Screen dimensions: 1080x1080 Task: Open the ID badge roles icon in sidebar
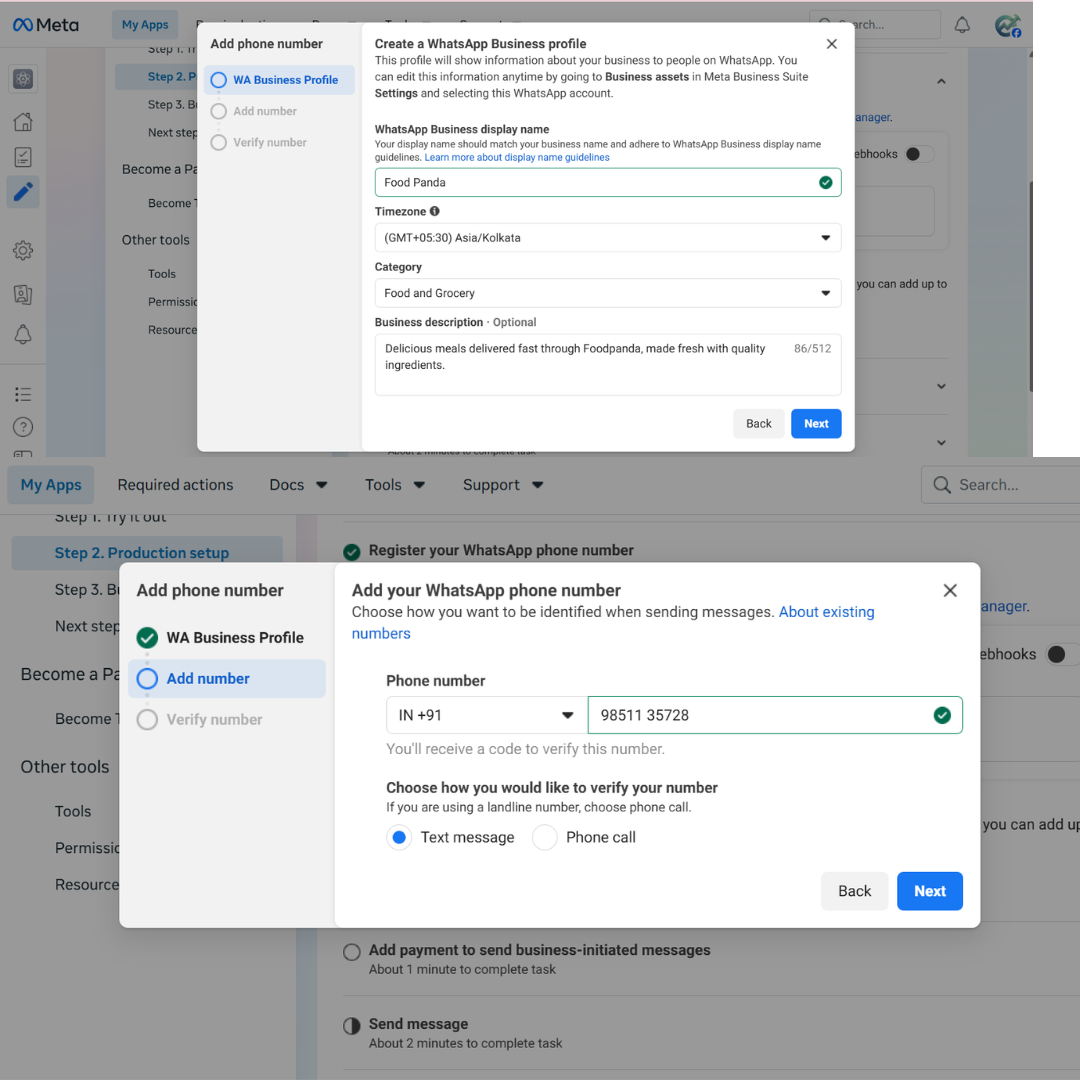pyautogui.click(x=23, y=294)
